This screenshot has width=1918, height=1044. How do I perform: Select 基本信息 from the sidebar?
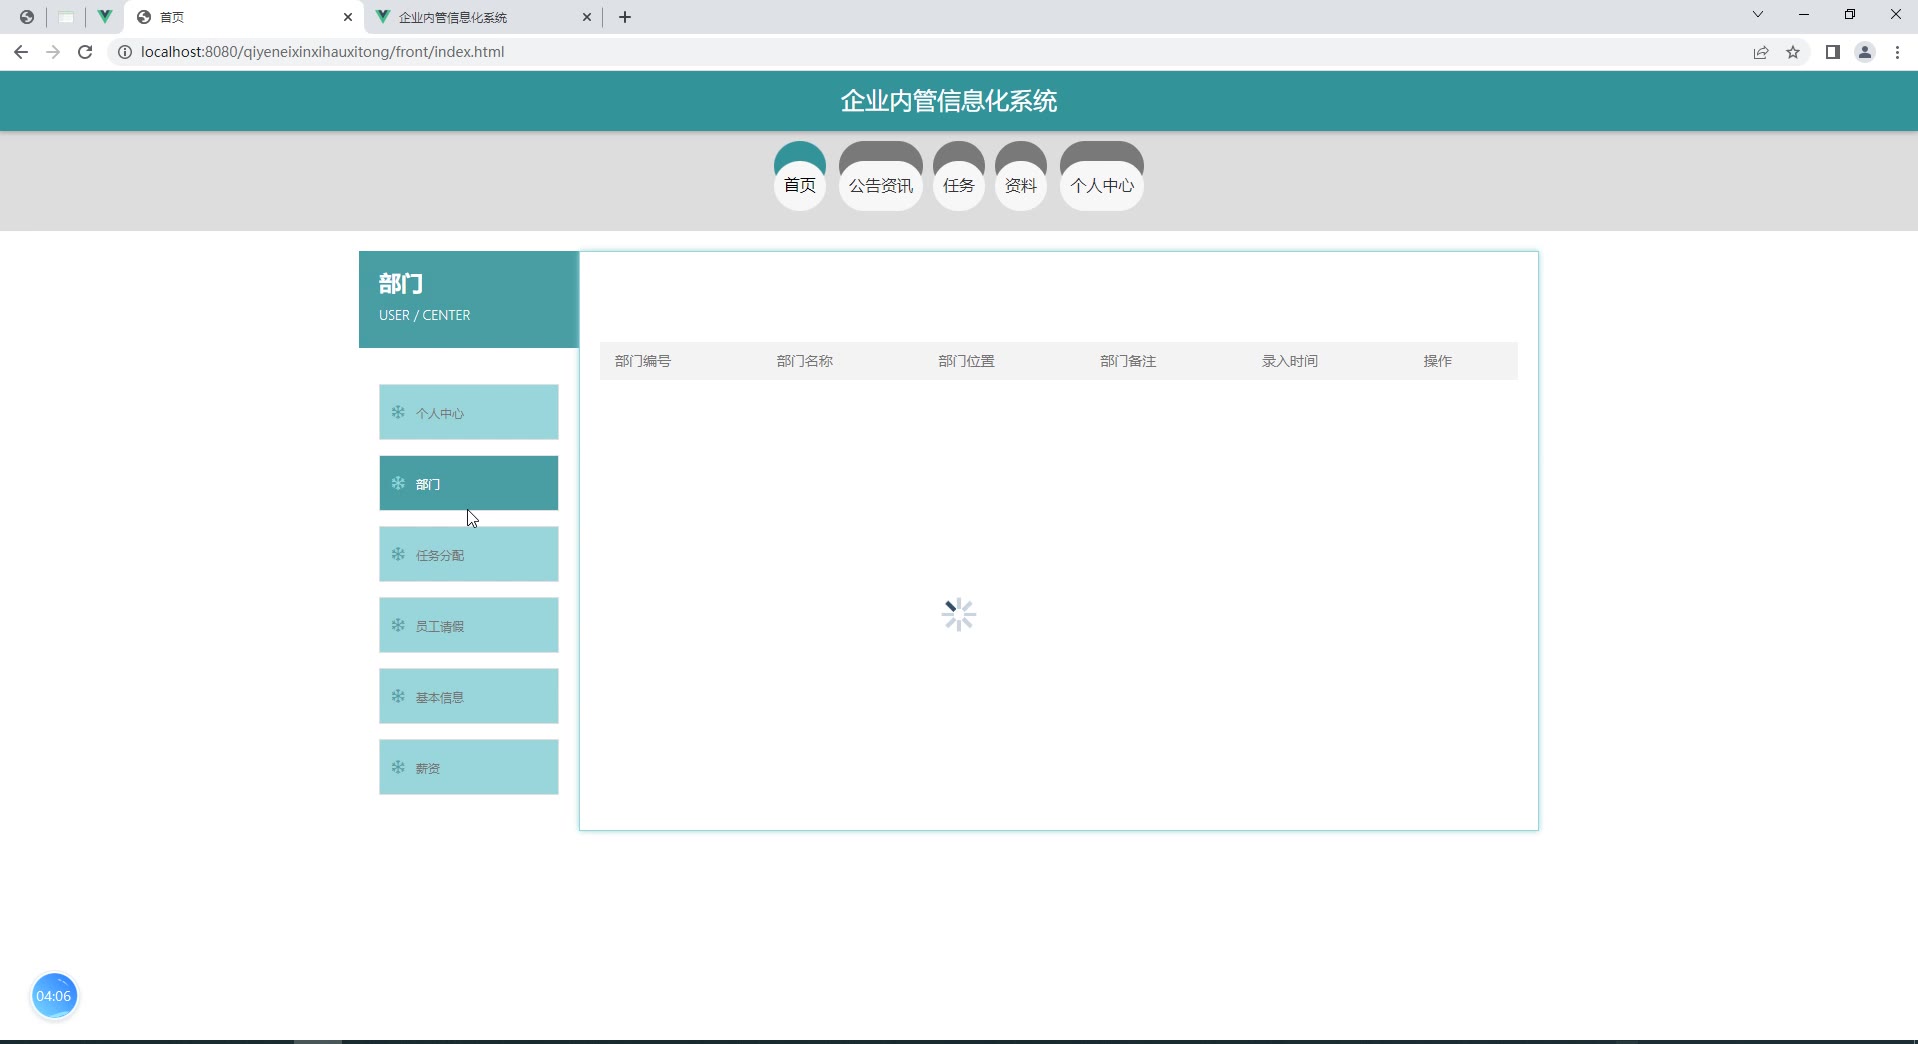pos(468,697)
